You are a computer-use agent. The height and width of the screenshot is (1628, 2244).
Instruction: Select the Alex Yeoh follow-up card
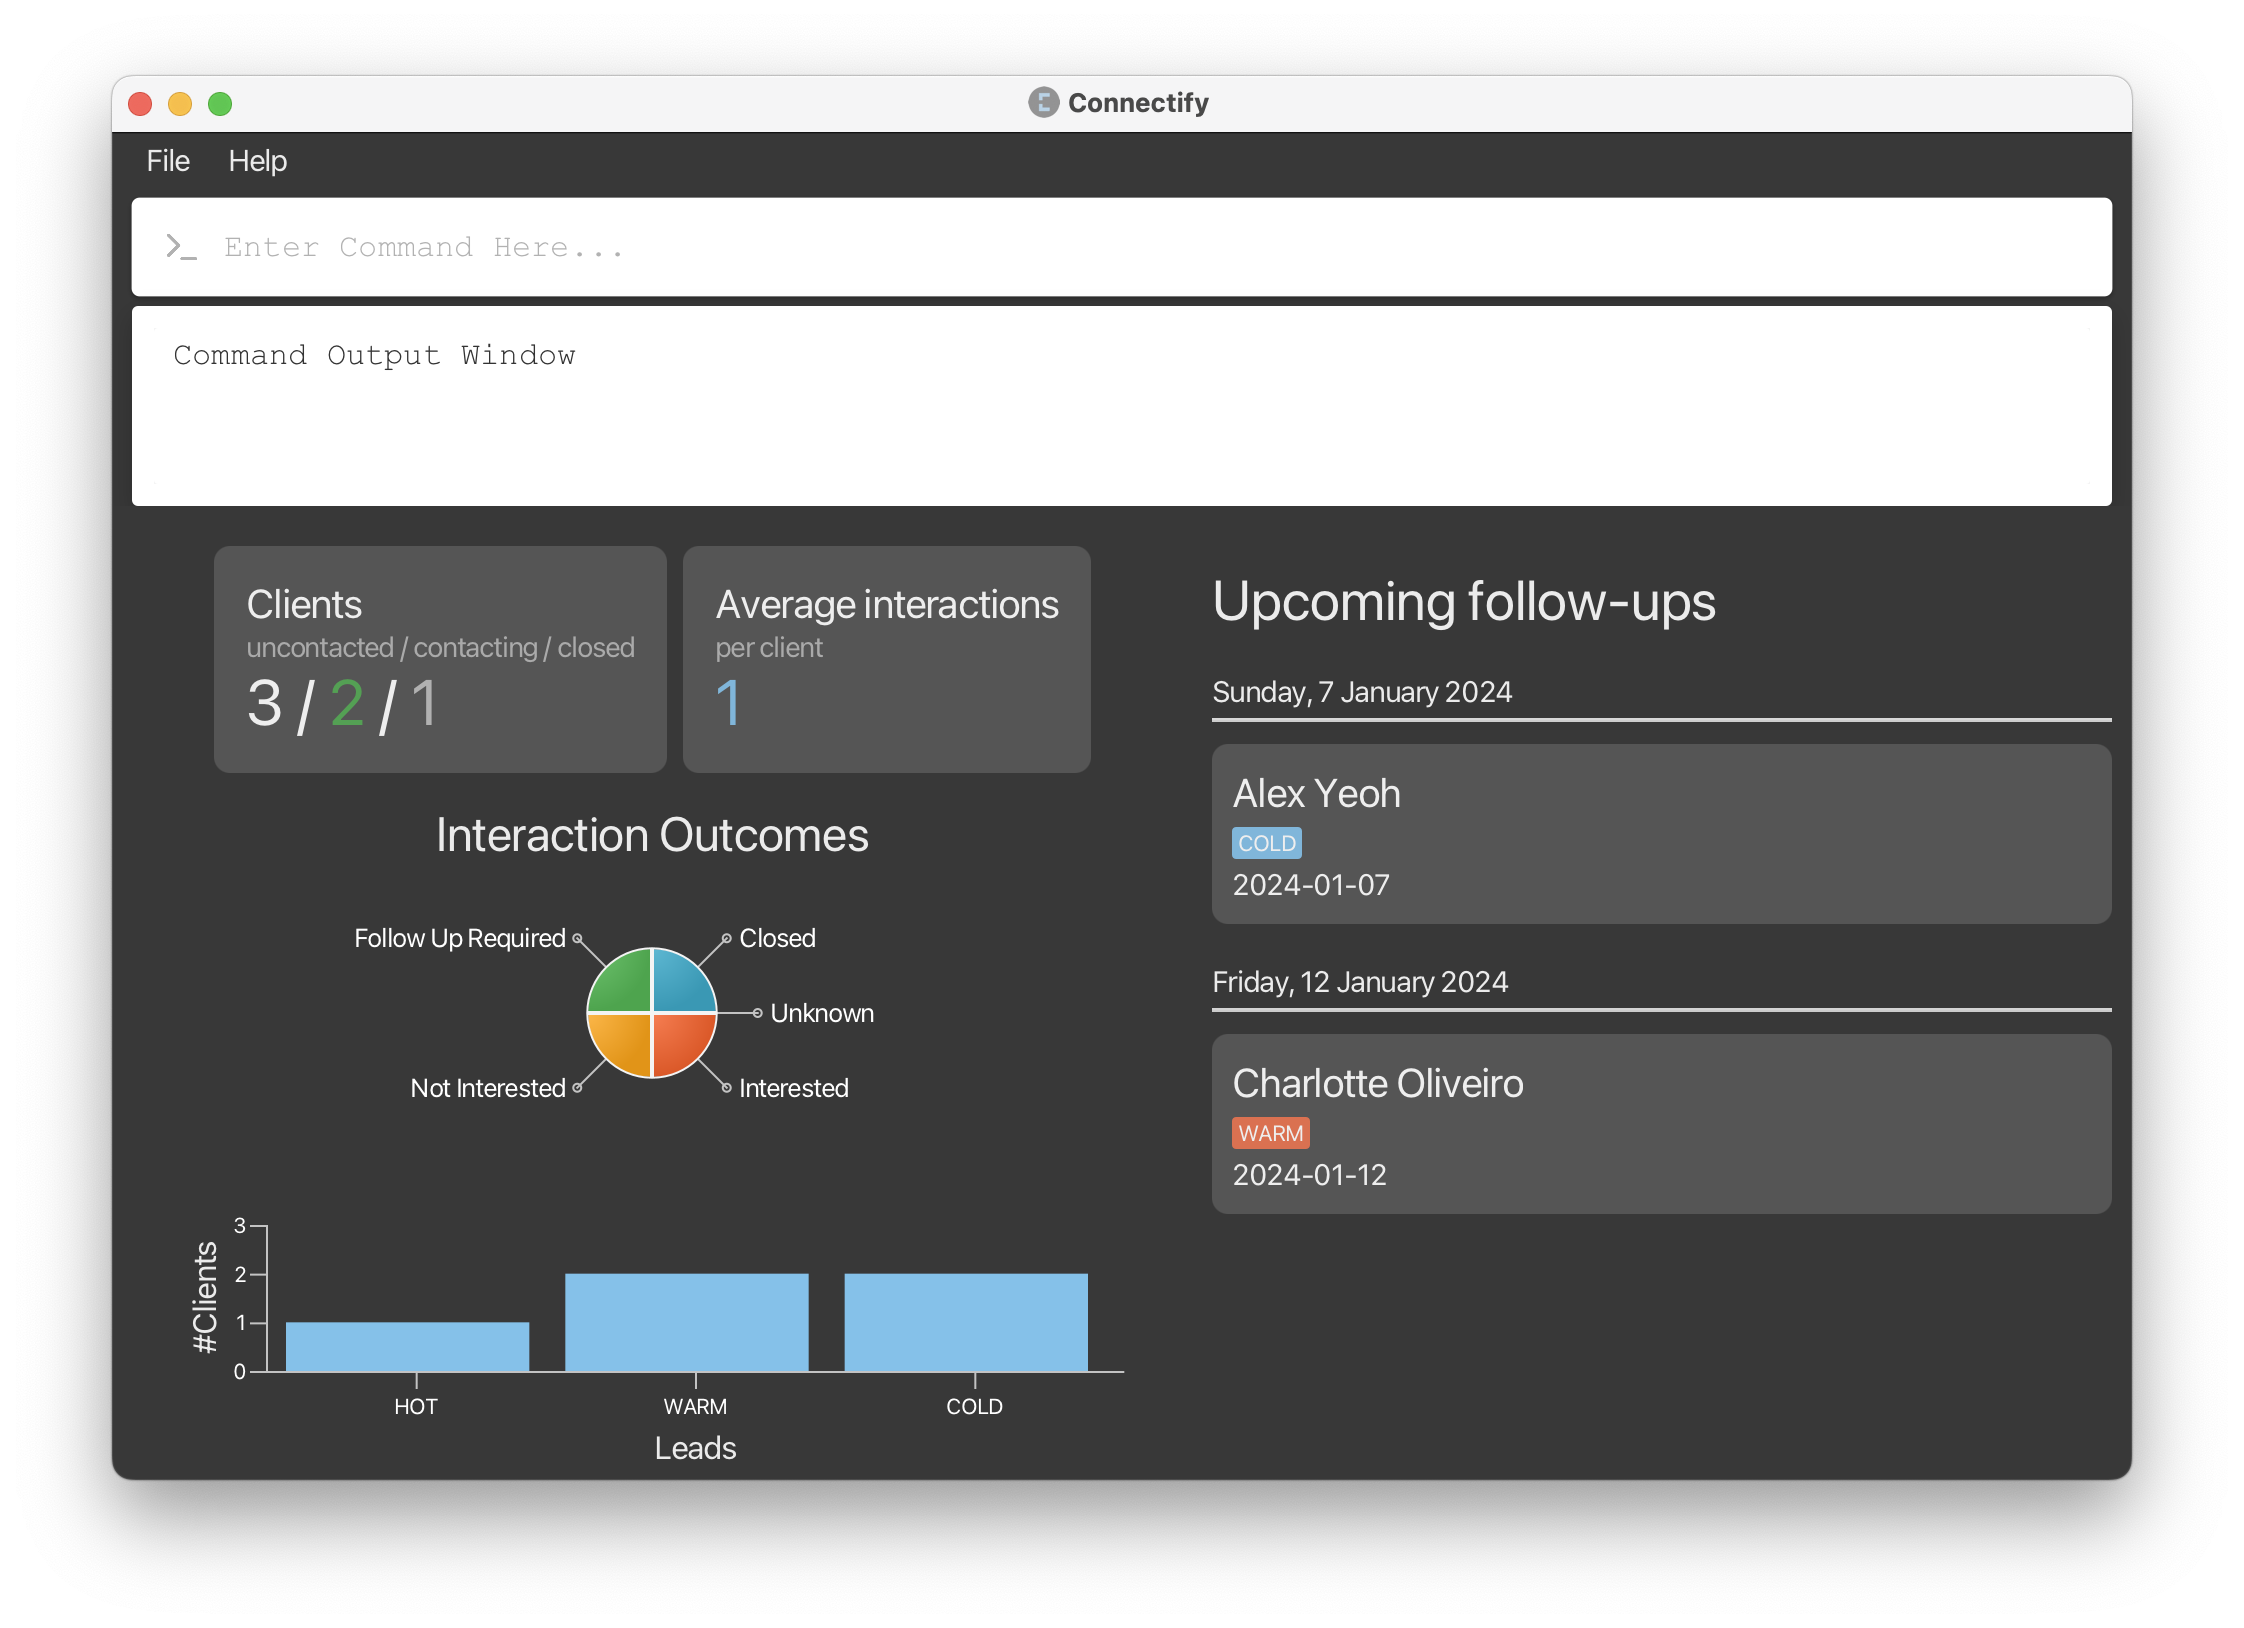pos(1660,833)
